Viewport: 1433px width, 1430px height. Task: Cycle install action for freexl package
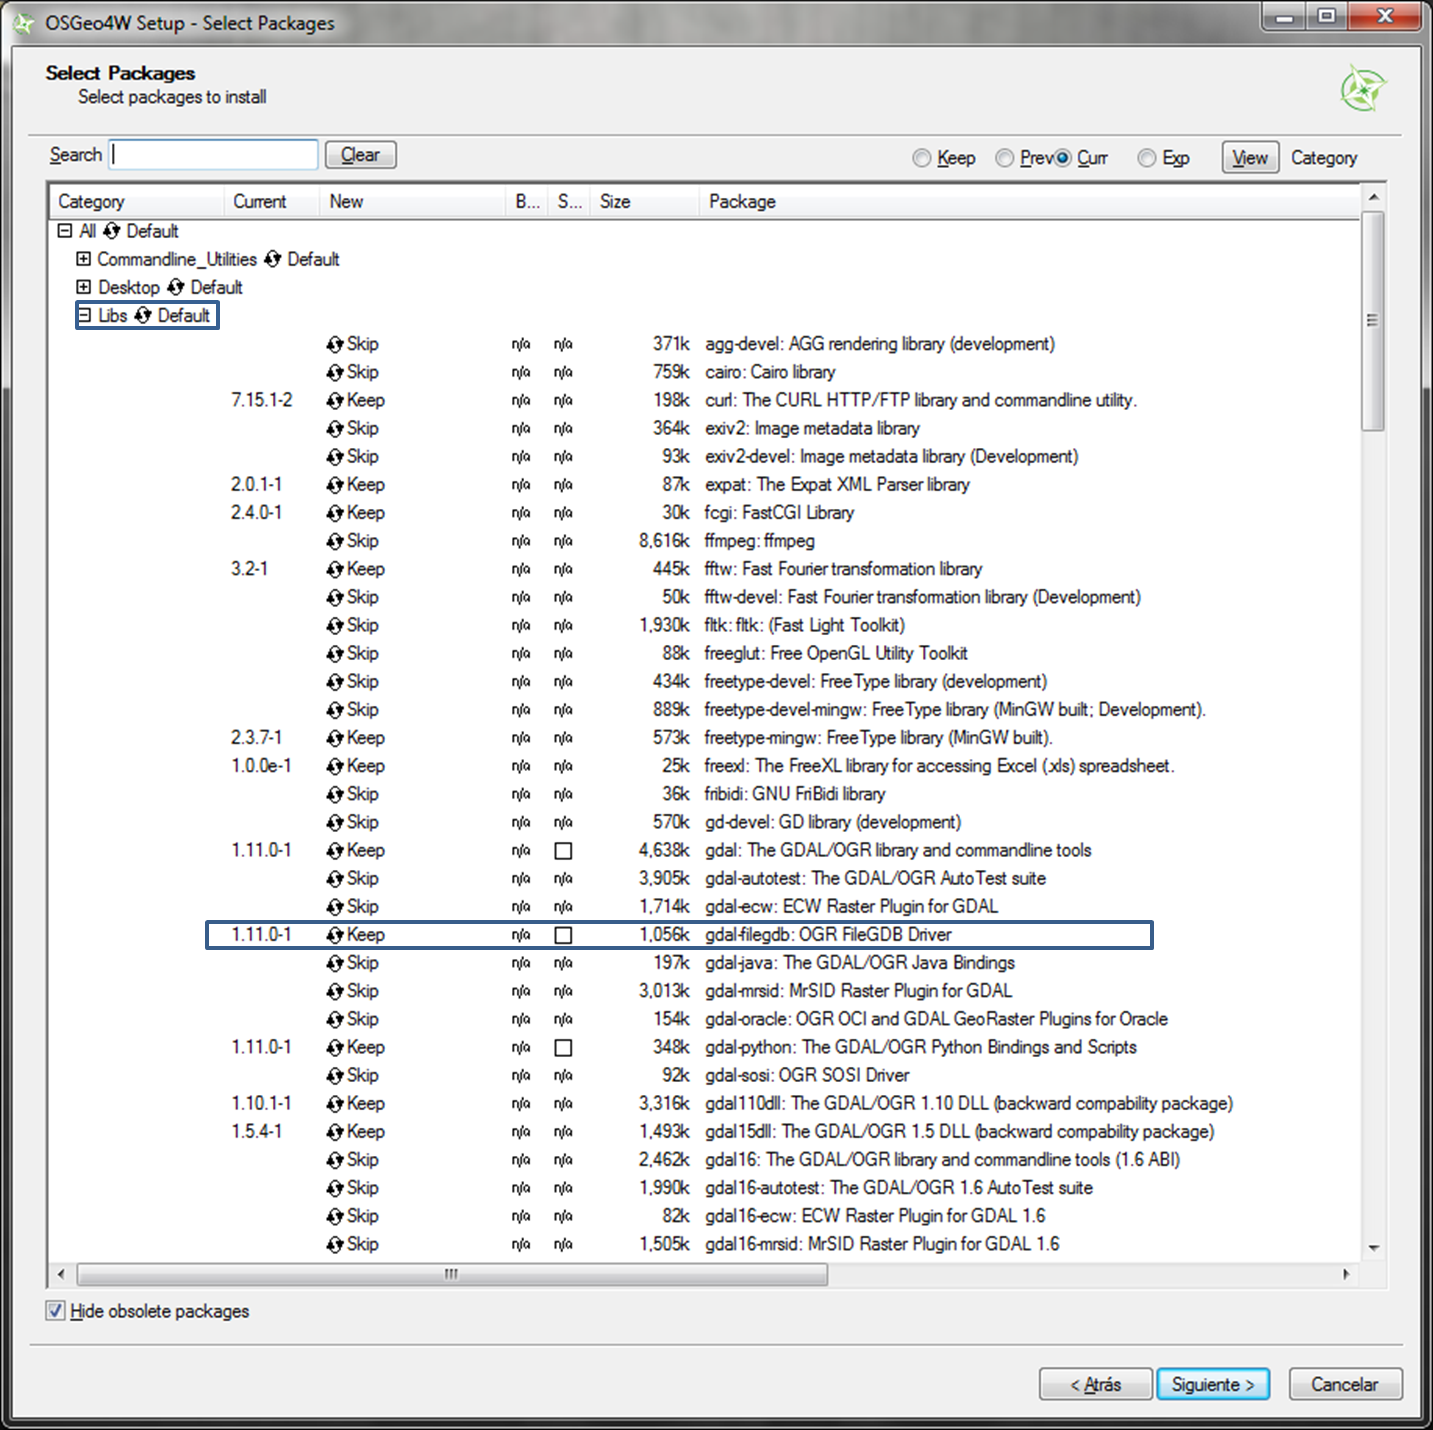click(335, 766)
